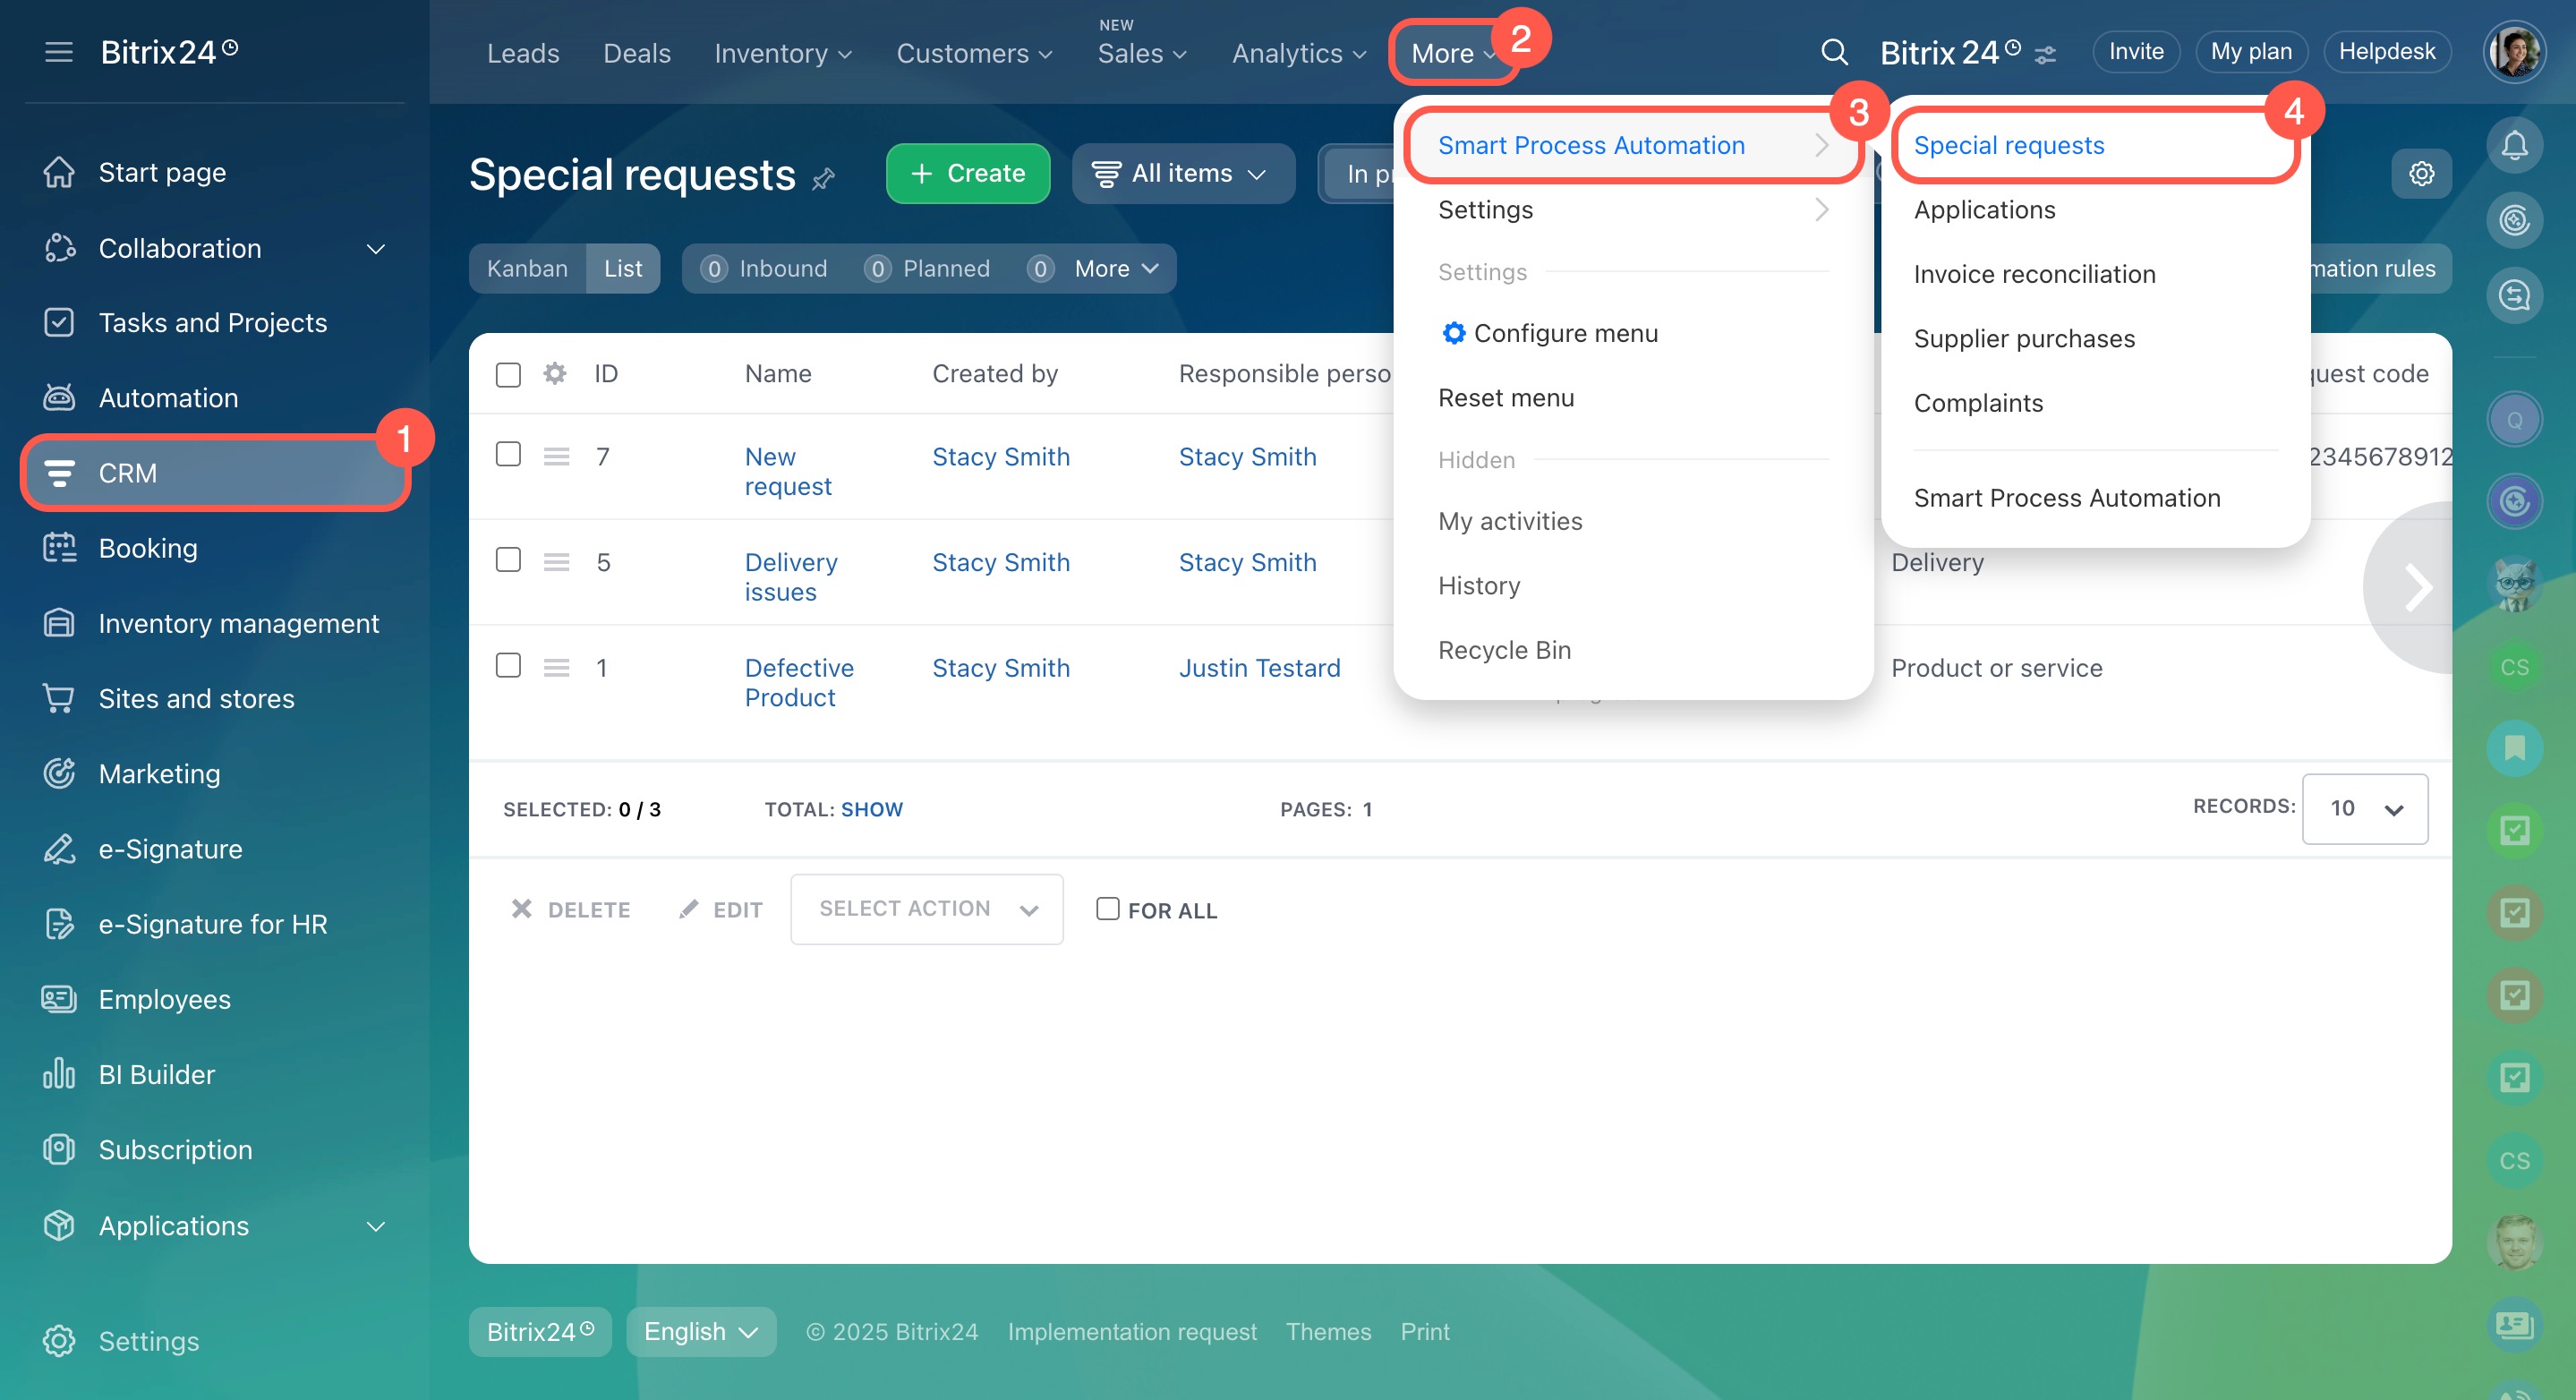Image resolution: width=2576 pixels, height=1400 pixels.
Task: Open the records per page dropdown
Action: [x=2364, y=809]
